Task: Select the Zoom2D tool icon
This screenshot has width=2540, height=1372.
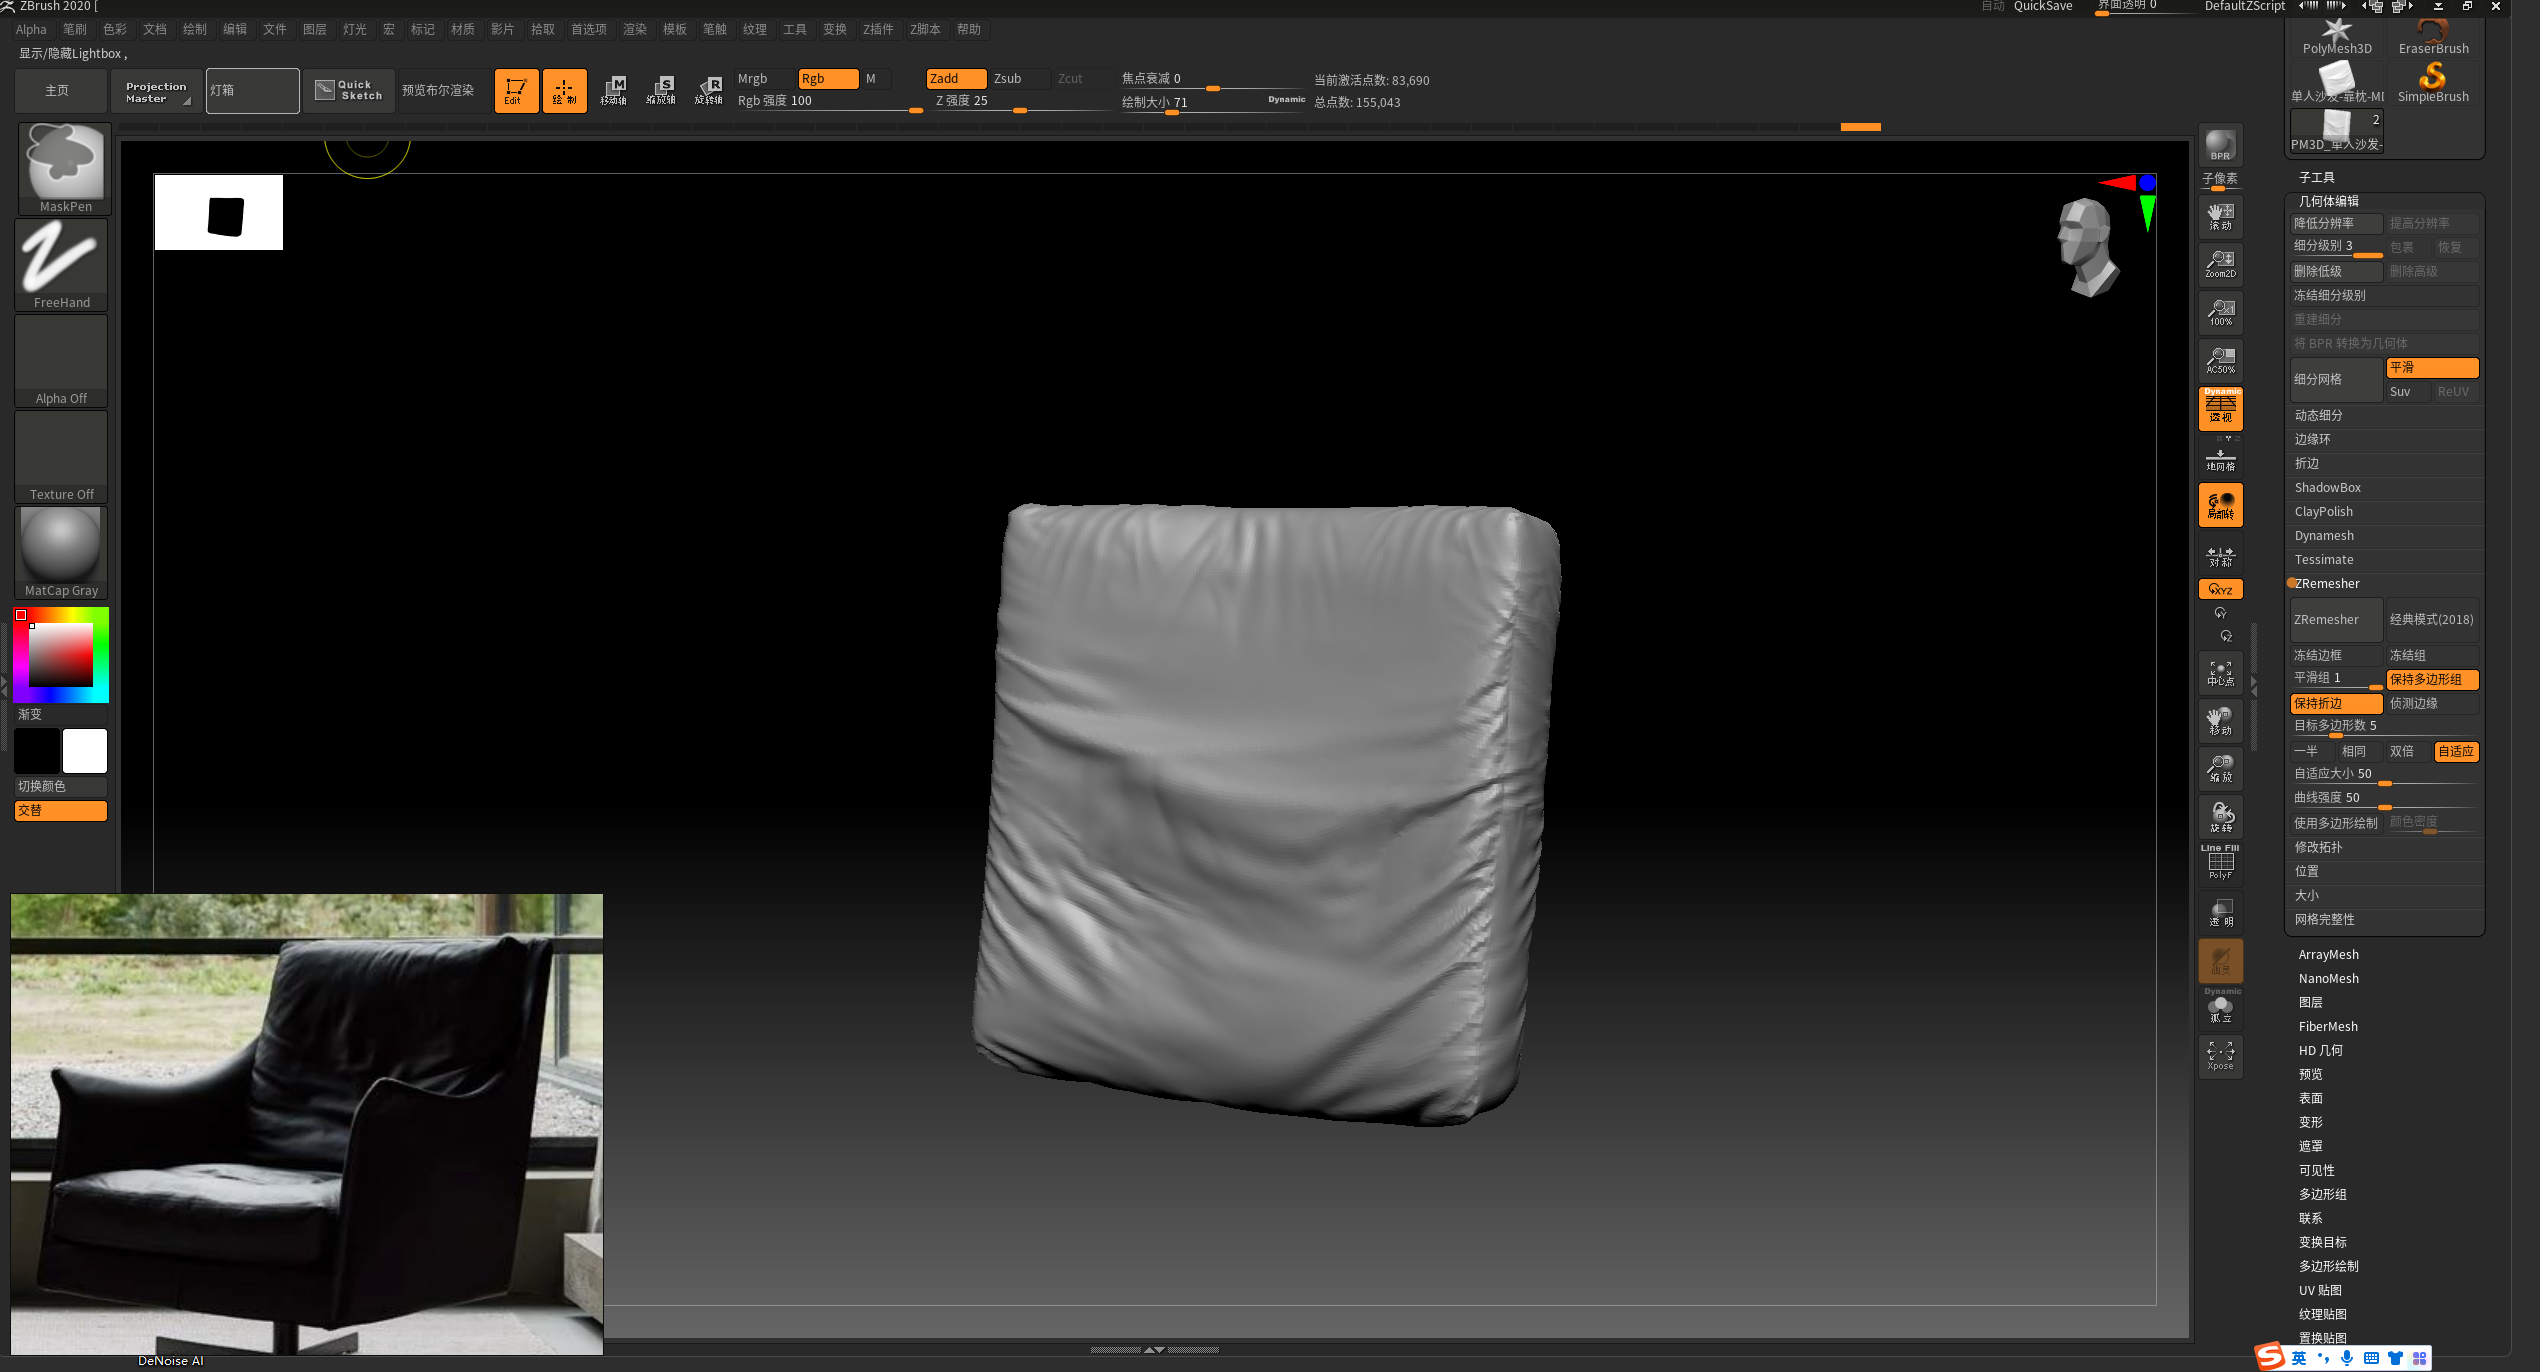Action: click(2220, 264)
